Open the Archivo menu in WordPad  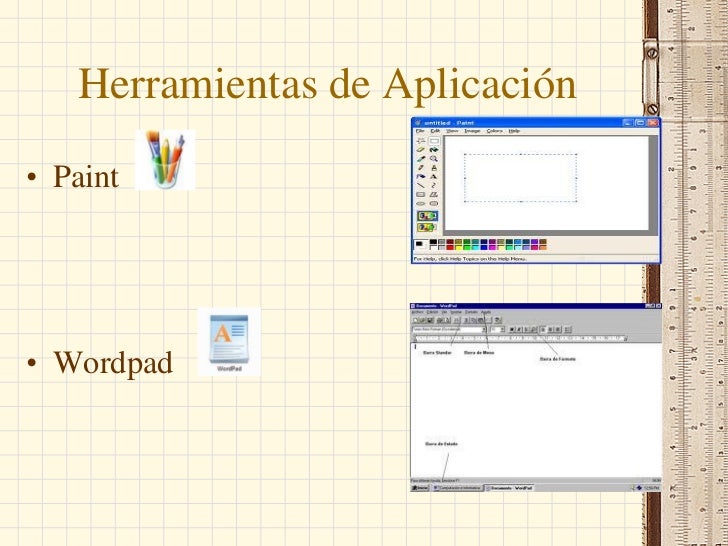coord(417,312)
